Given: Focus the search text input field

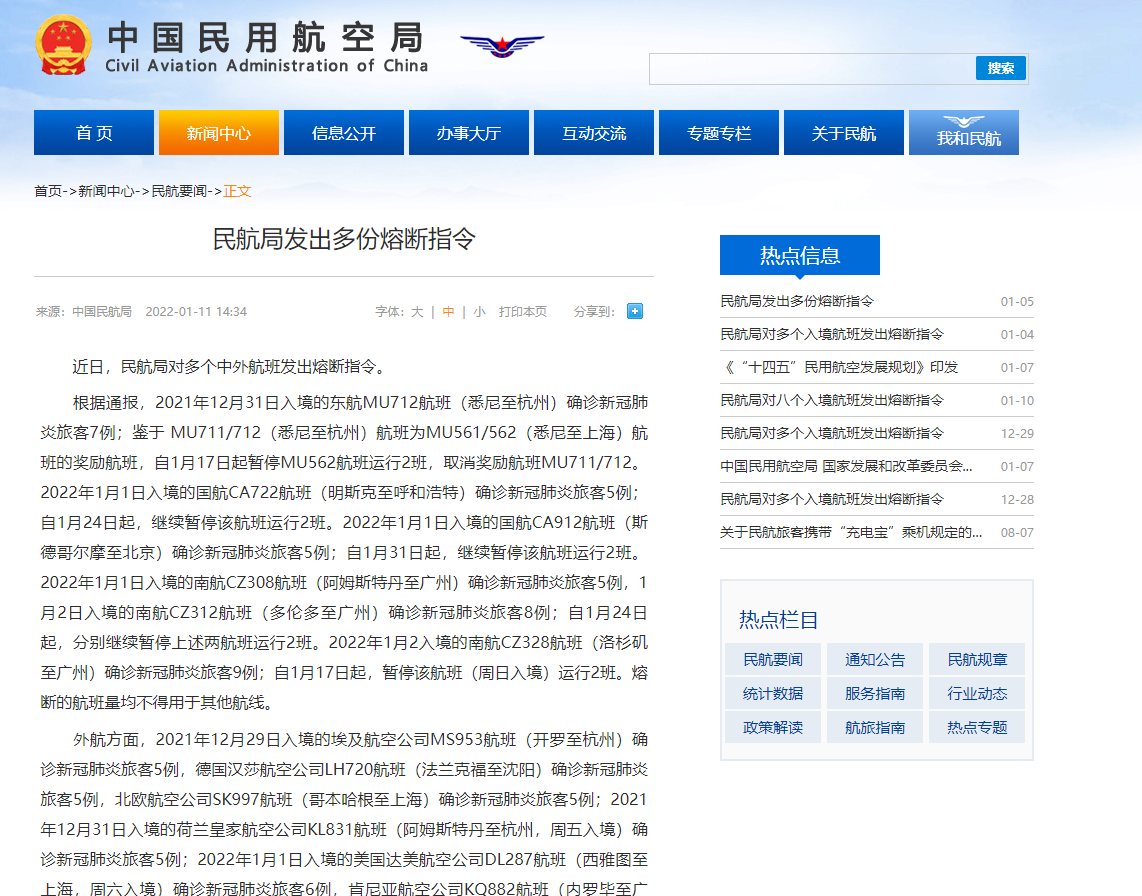Looking at the screenshot, I should (x=811, y=68).
